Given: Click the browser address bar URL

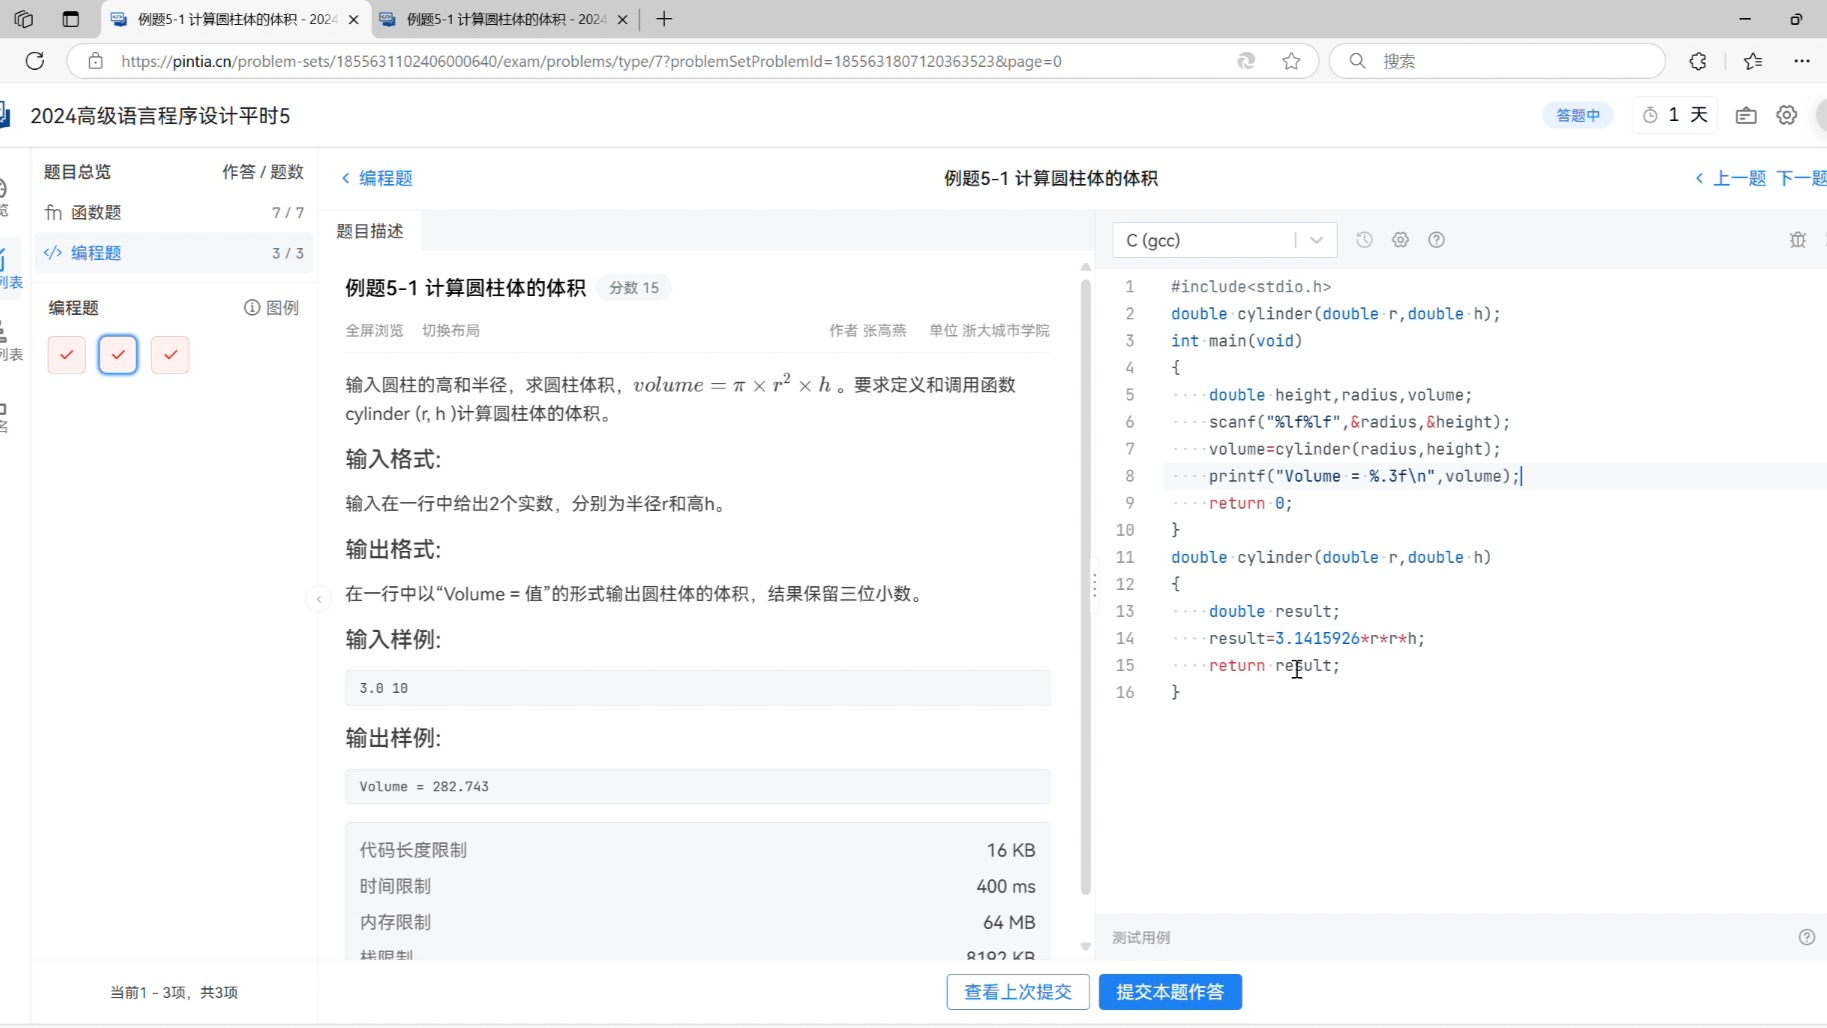Looking at the screenshot, I should [591, 61].
